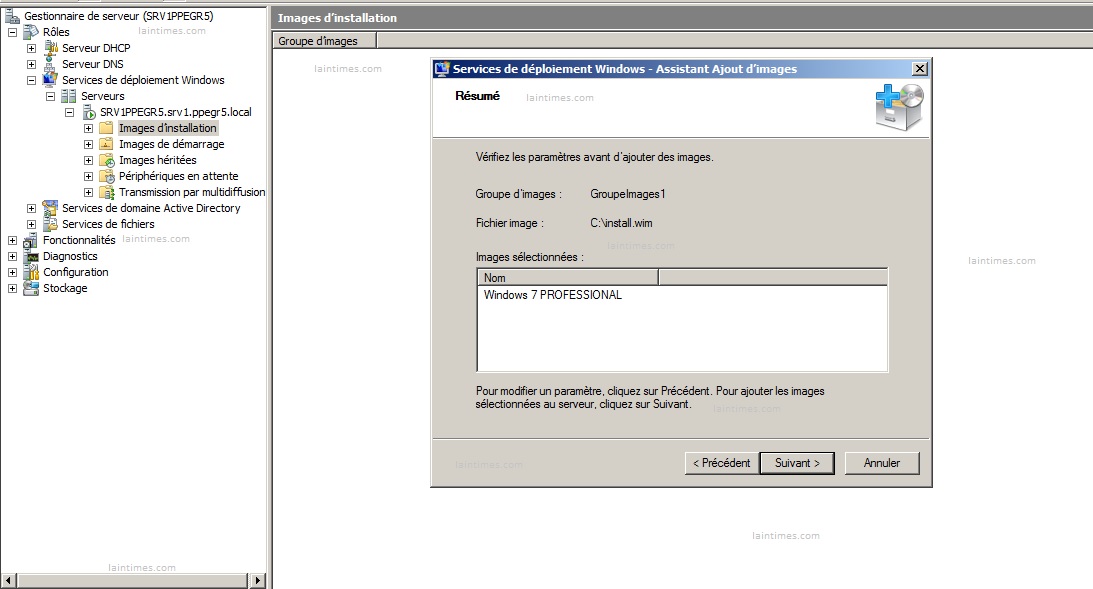Click the Images héritées folder icon
Viewport: 1093px width, 589px height.
pyautogui.click(x=107, y=160)
